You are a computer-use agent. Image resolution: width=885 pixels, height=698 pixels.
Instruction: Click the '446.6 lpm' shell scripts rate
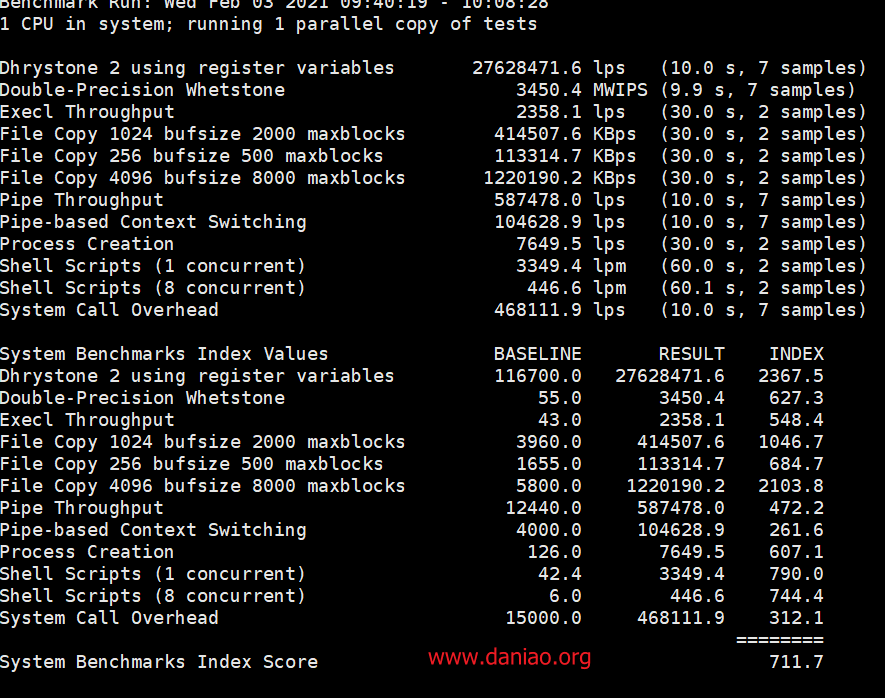coord(576,288)
